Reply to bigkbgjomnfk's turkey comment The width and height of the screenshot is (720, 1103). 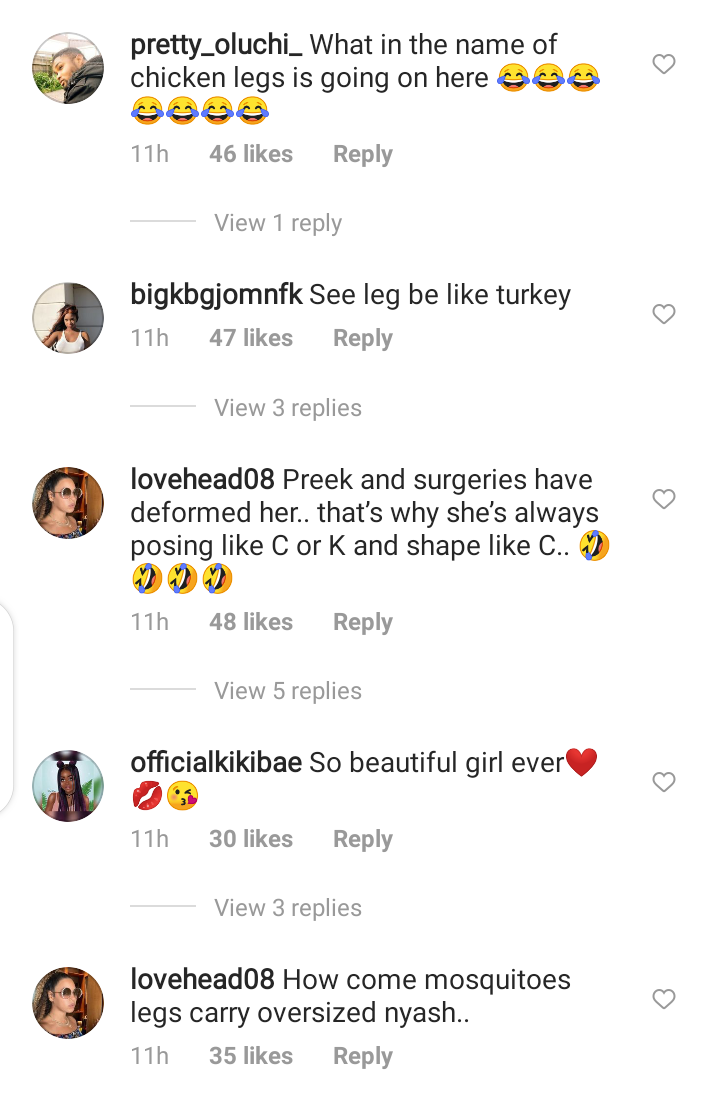pyautogui.click(x=362, y=338)
